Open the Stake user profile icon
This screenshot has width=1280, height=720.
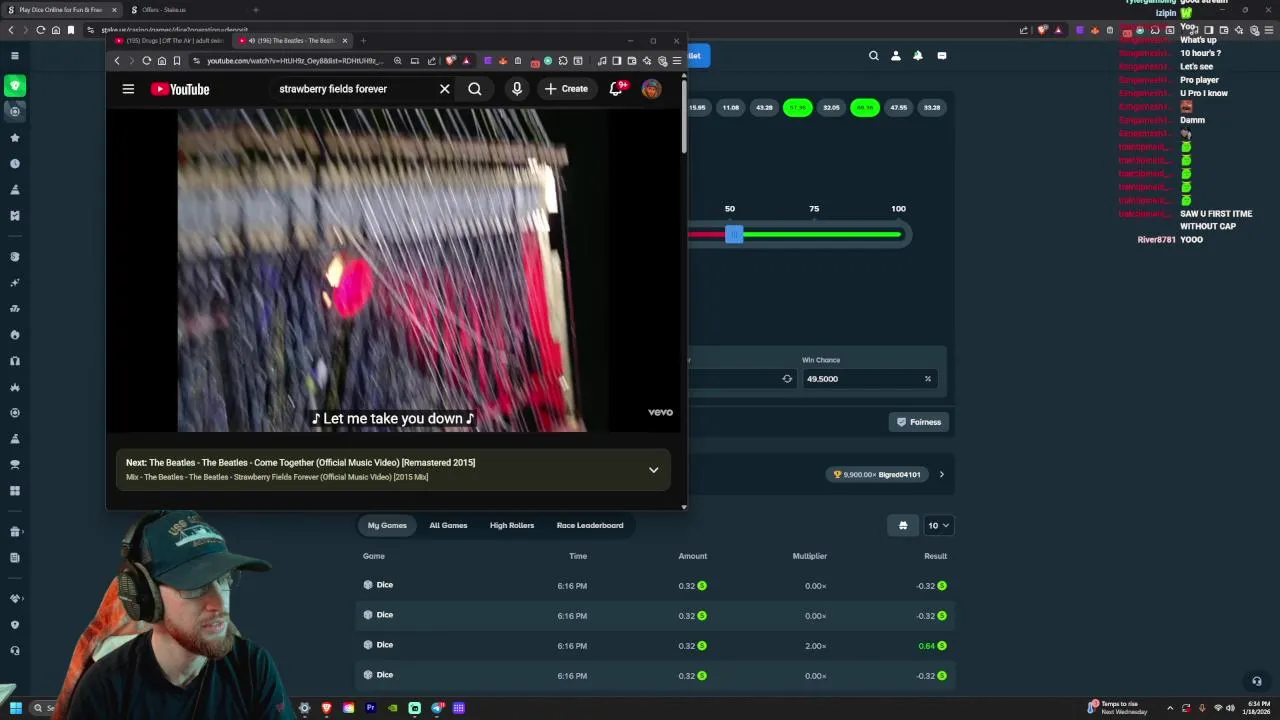pyautogui.click(x=896, y=56)
